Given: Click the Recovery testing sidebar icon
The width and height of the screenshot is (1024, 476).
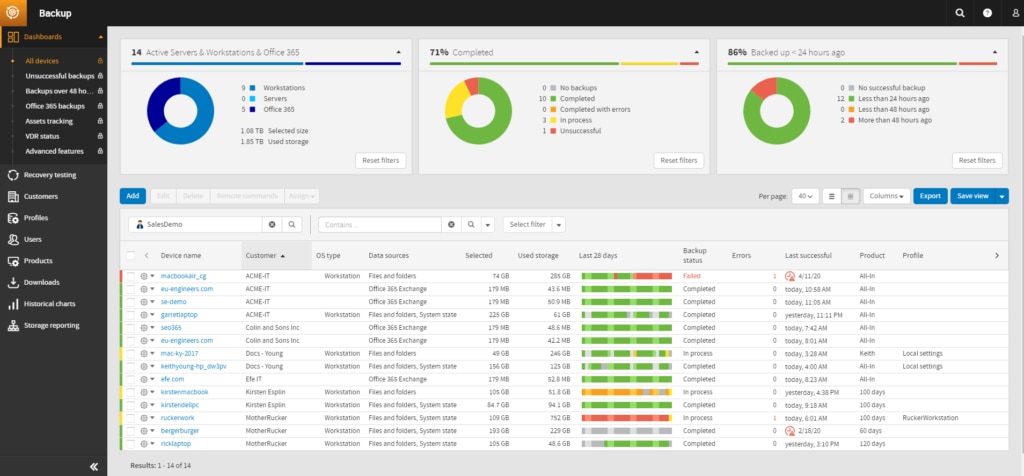Looking at the screenshot, I should [12, 175].
